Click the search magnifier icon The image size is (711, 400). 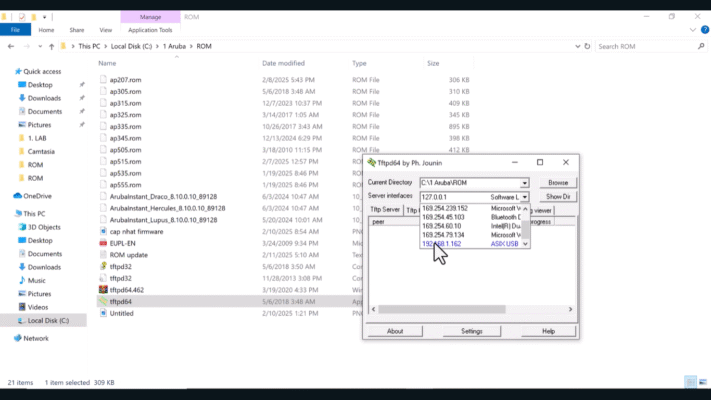(701, 46)
